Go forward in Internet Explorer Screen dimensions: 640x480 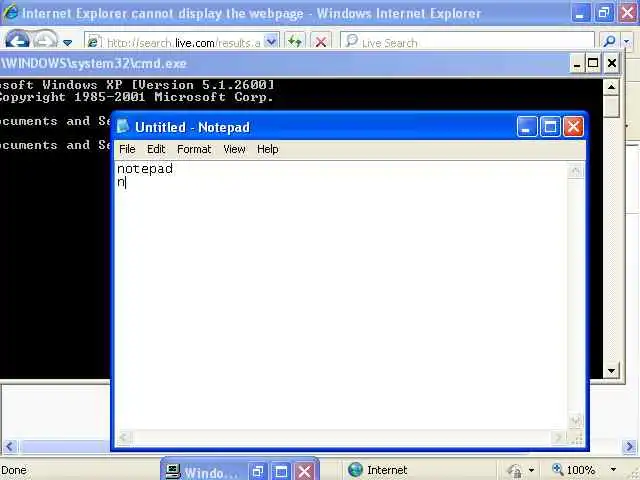point(45,40)
